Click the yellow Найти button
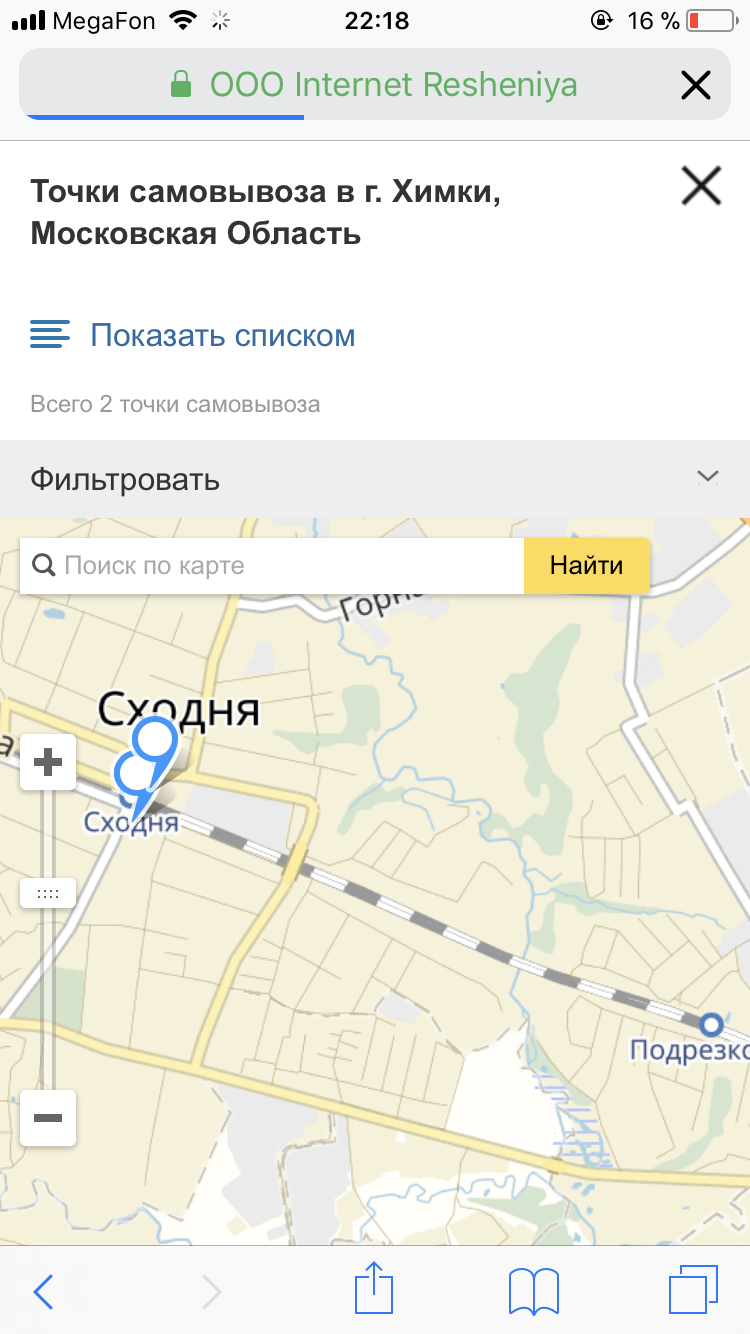The width and height of the screenshot is (750, 1334). (x=587, y=565)
